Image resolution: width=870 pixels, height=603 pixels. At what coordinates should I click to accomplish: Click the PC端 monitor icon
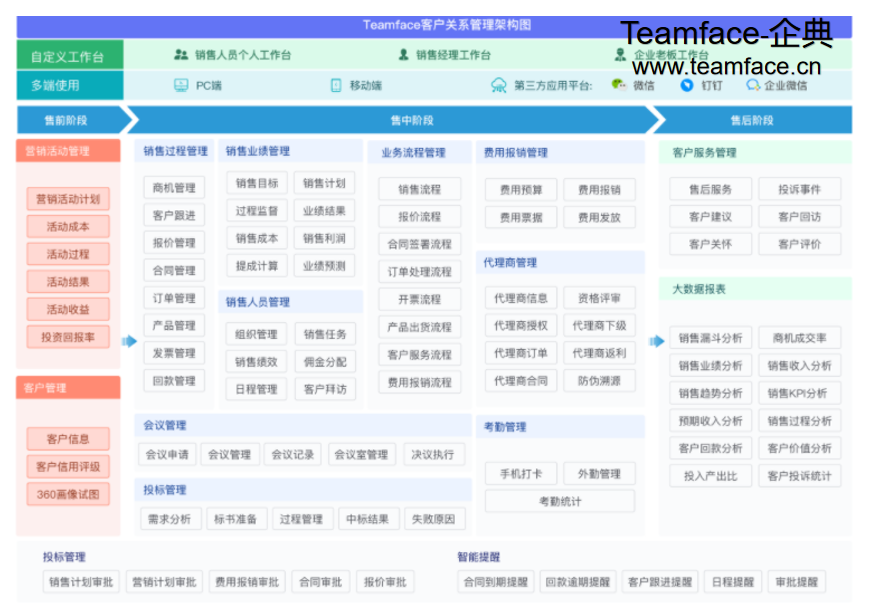click(181, 85)
